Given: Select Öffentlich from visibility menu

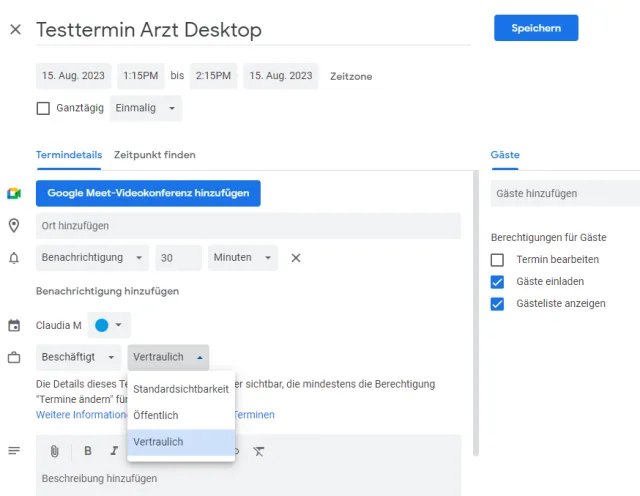Looking at the screenshot, I should pyautogui.click(x=156, y=415).
